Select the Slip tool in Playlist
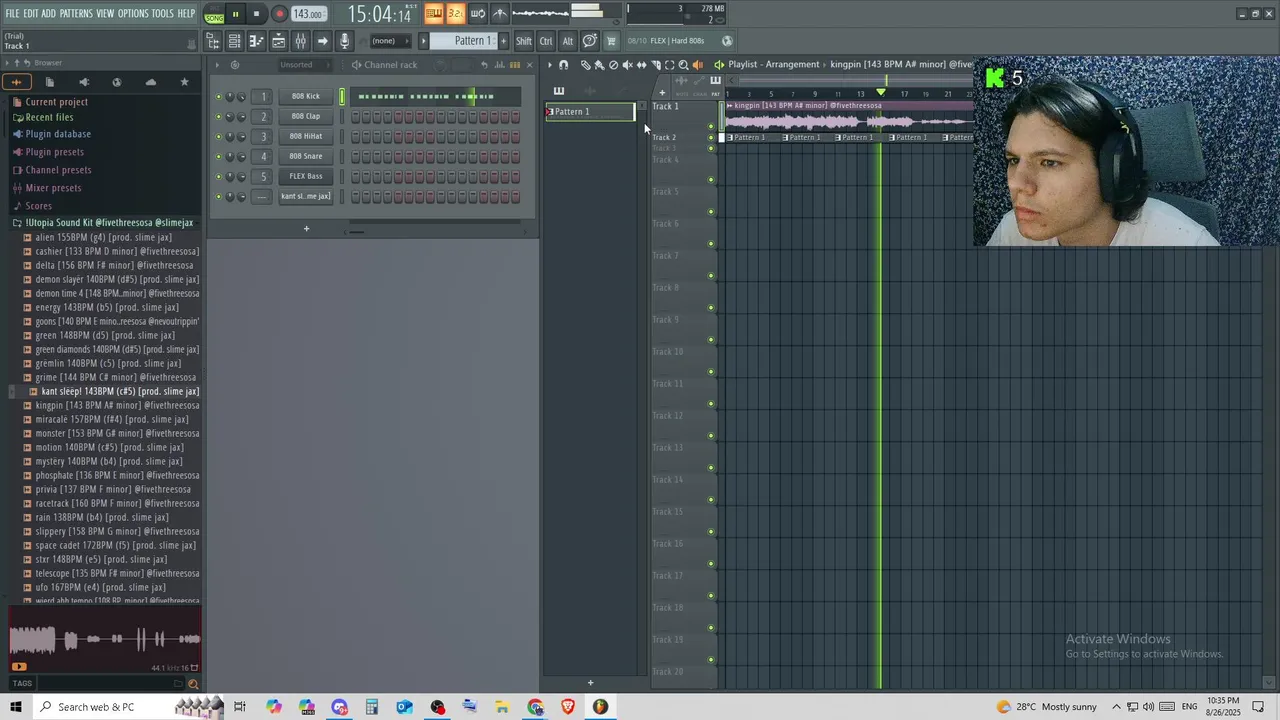Image resolution: width=1280 pixels, height=720 pixels. (641, 65)
